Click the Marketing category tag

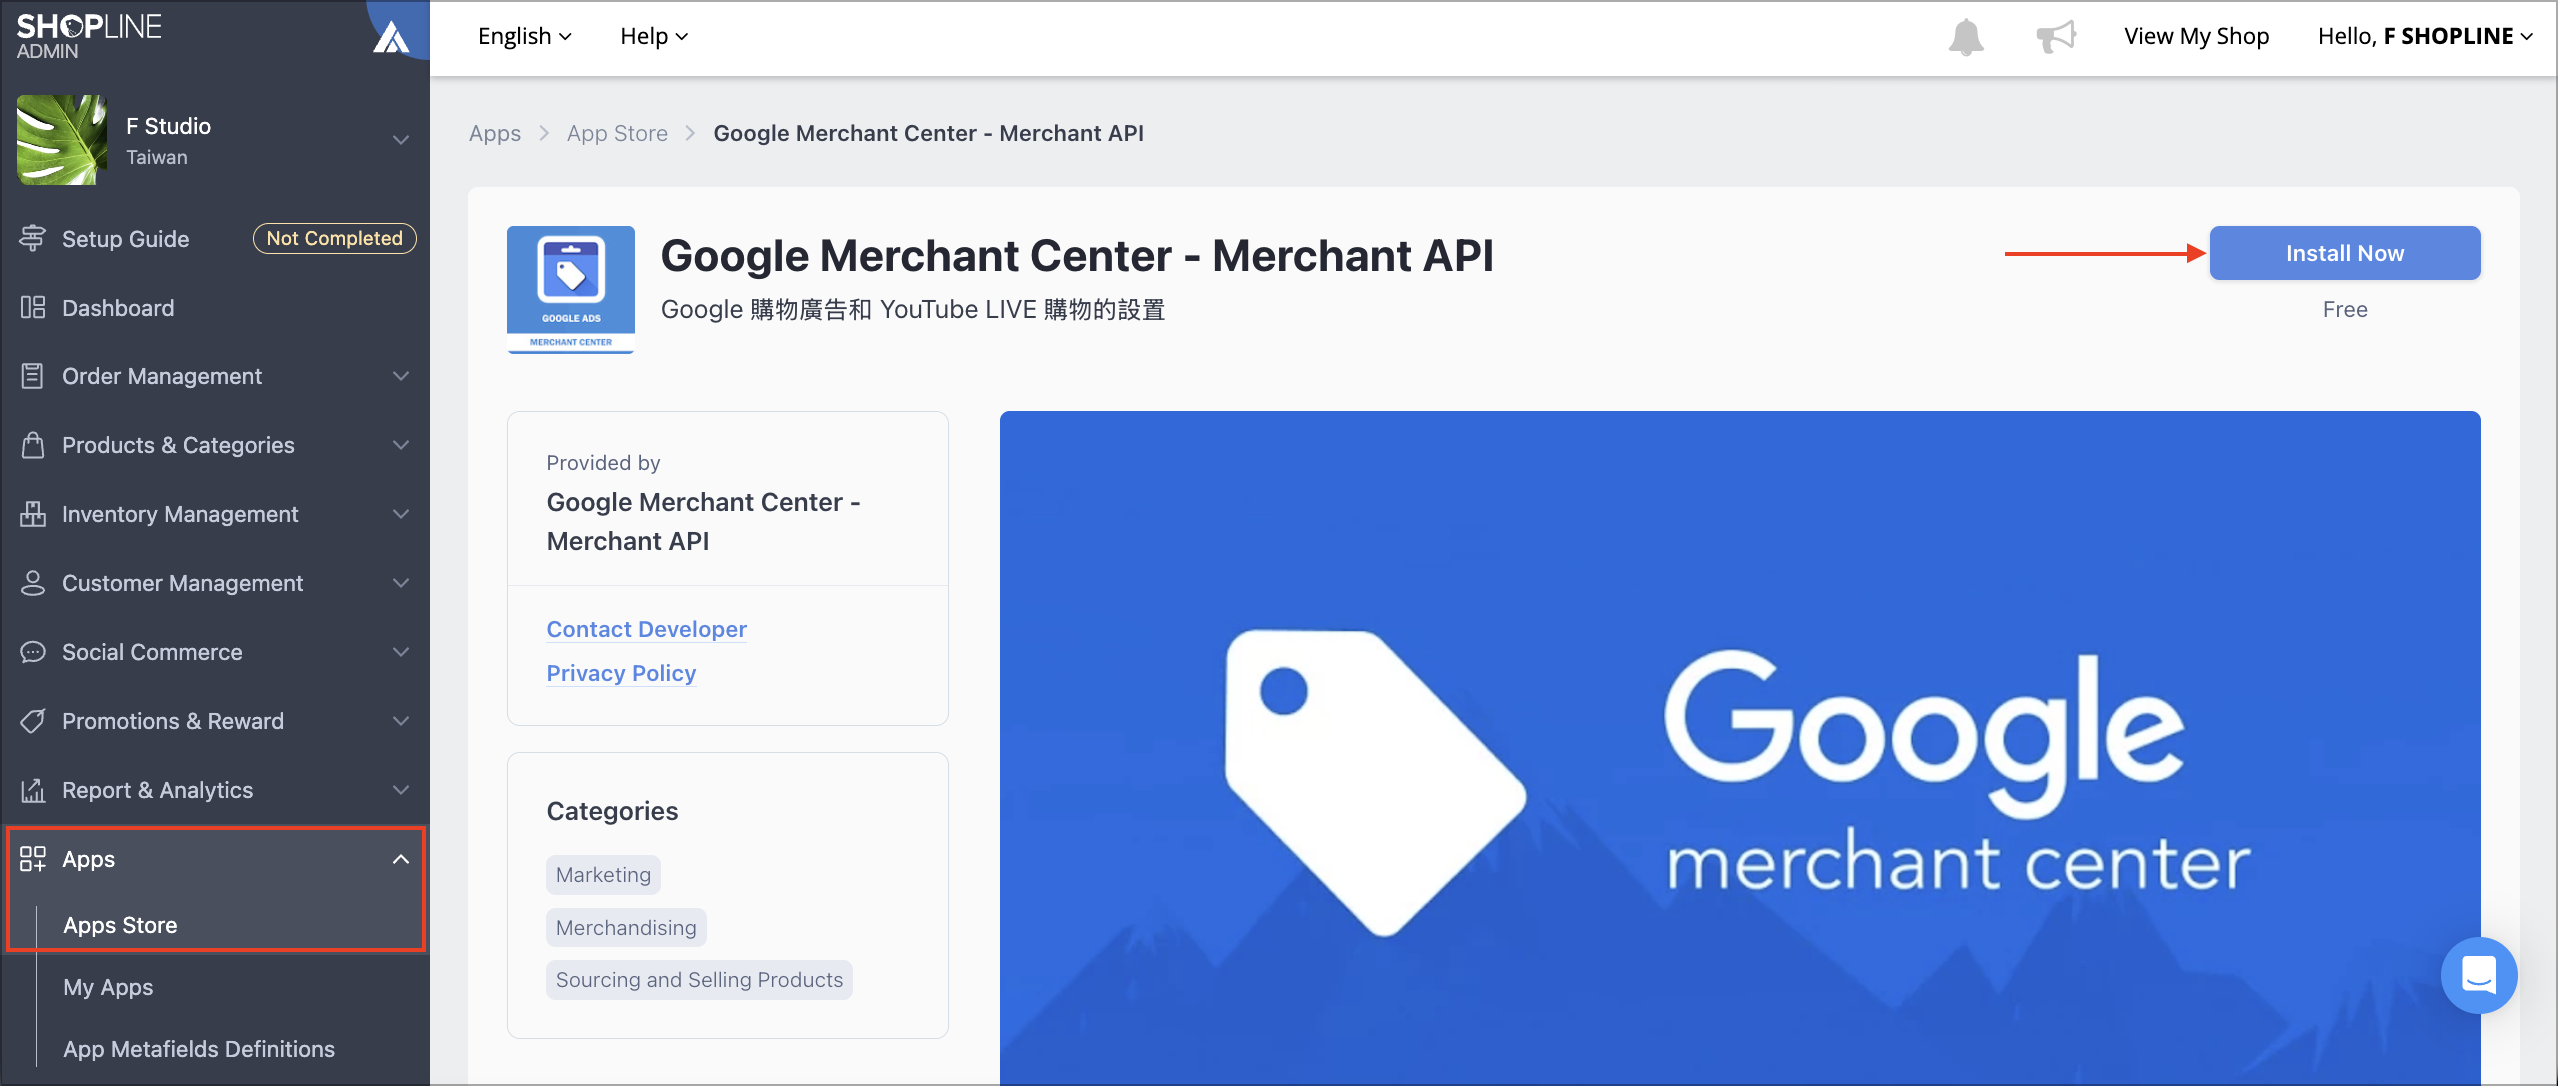(x=603, y=875)
